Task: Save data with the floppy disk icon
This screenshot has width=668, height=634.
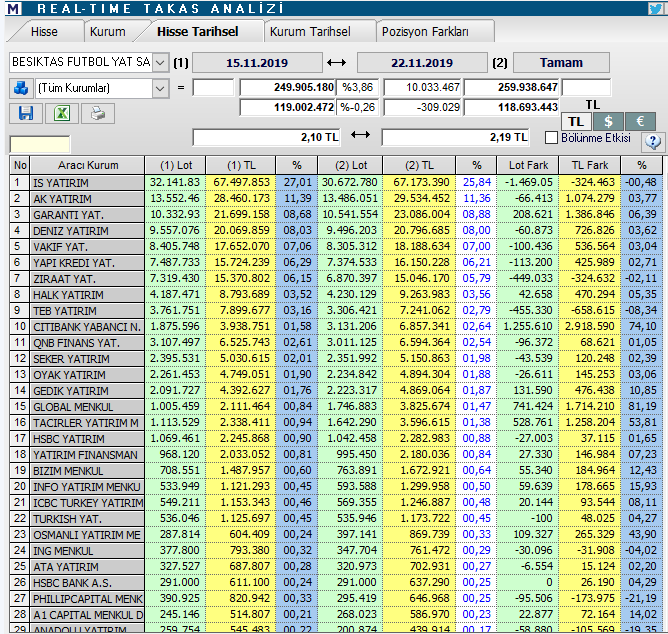Action: (x=26, y=113)
